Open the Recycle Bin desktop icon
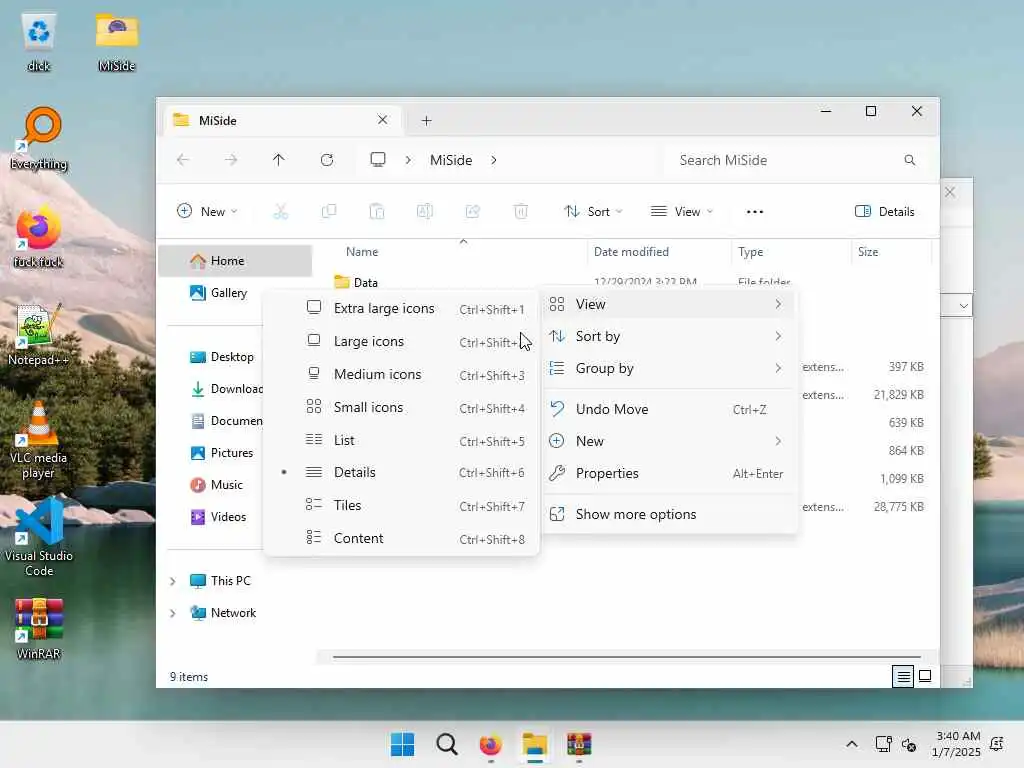Viewport: 1024px width, 768px height. pyautogui.click(x=39, y=42)
